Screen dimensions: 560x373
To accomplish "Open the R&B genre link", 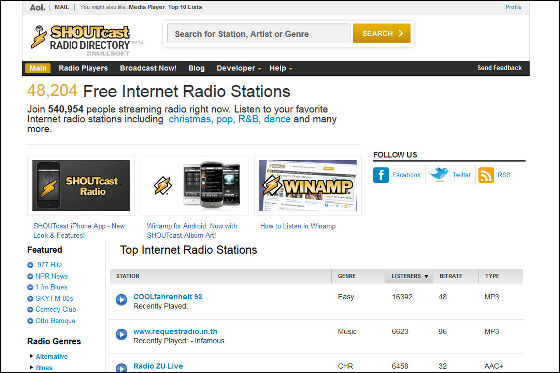I will [248, 119].
